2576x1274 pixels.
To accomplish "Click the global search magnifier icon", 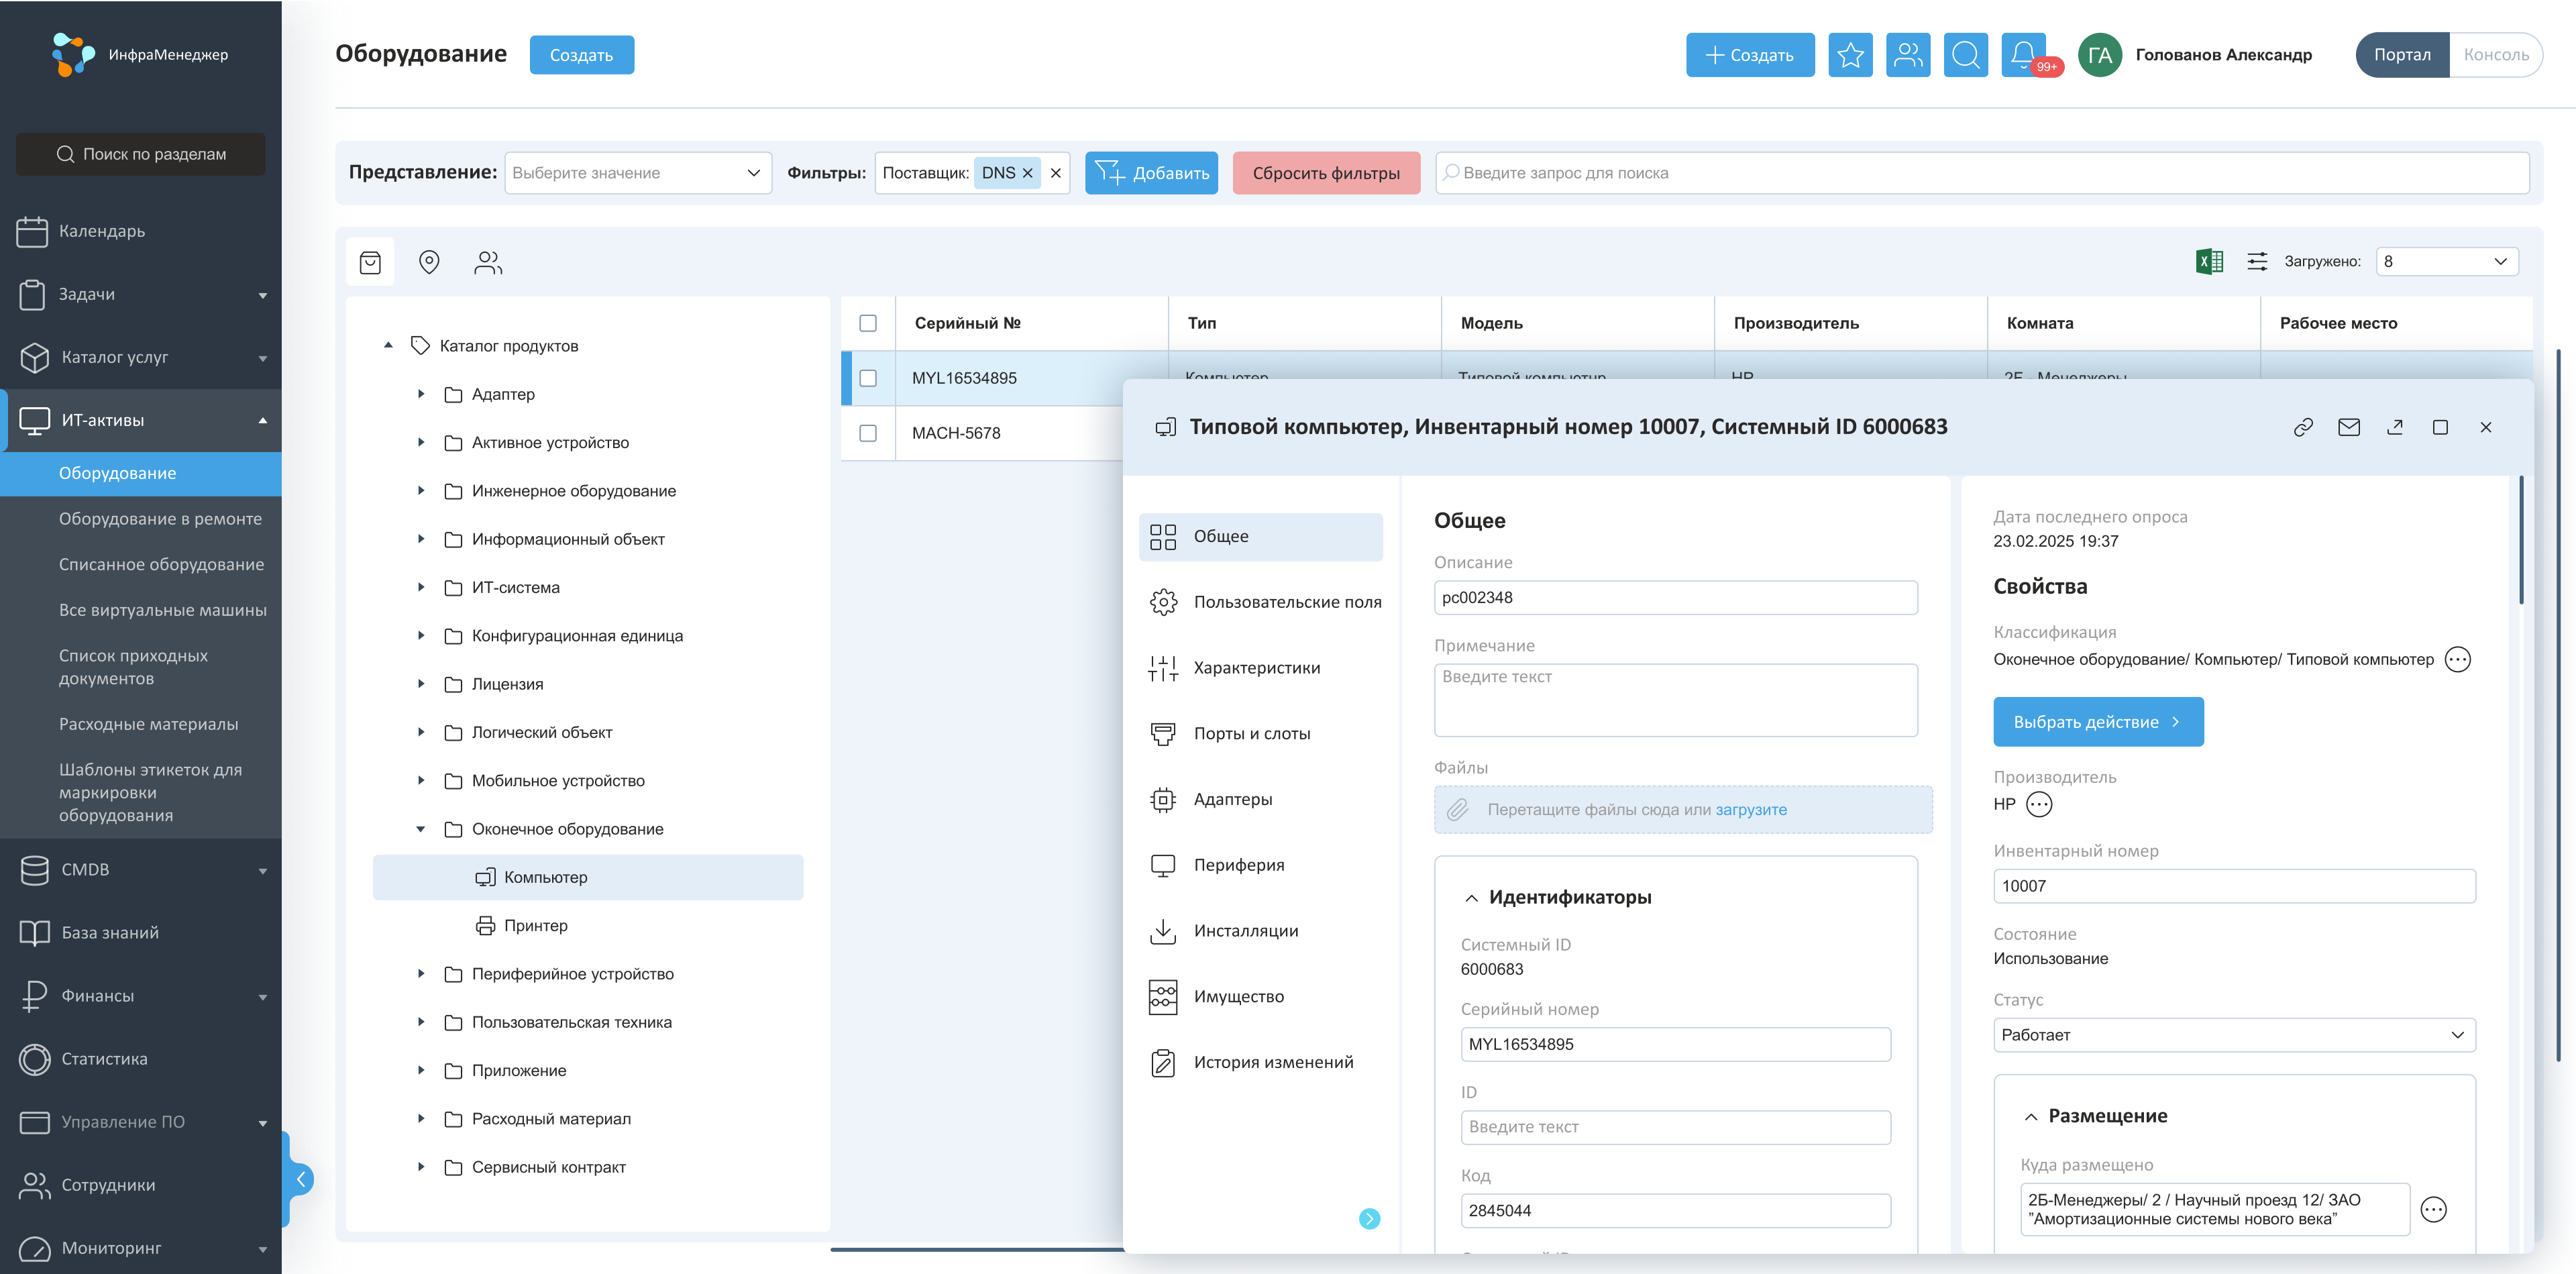I will point(1965,54).
